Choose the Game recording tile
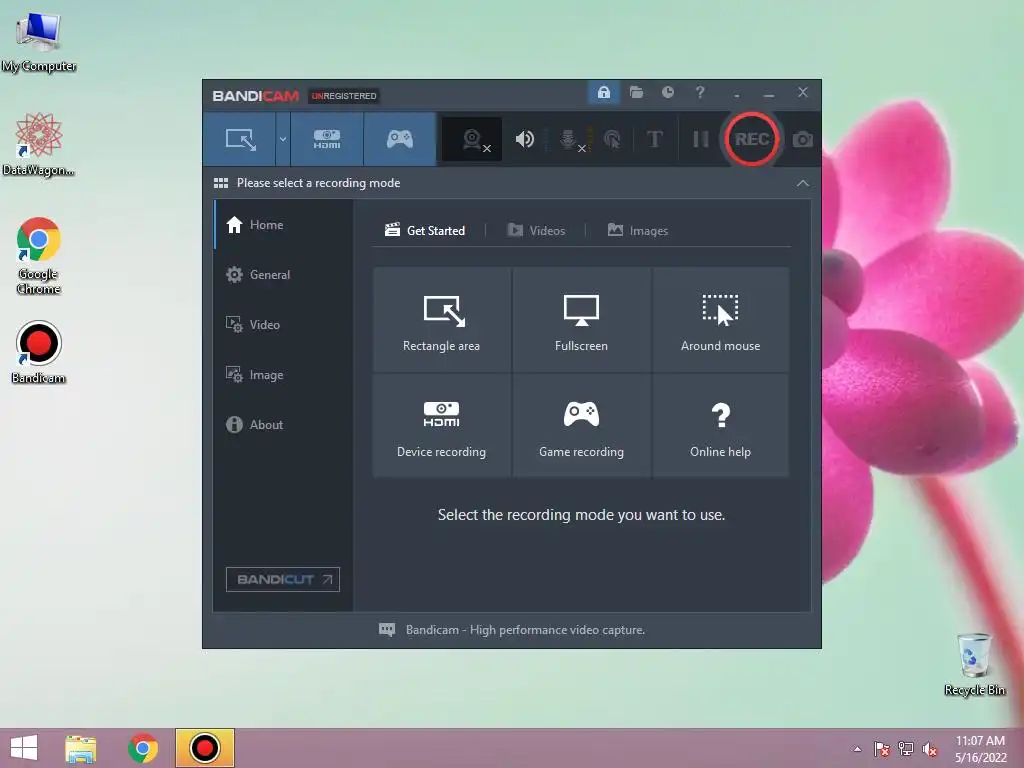This screenshot has height=768, width=1024. tap(581, 425)
